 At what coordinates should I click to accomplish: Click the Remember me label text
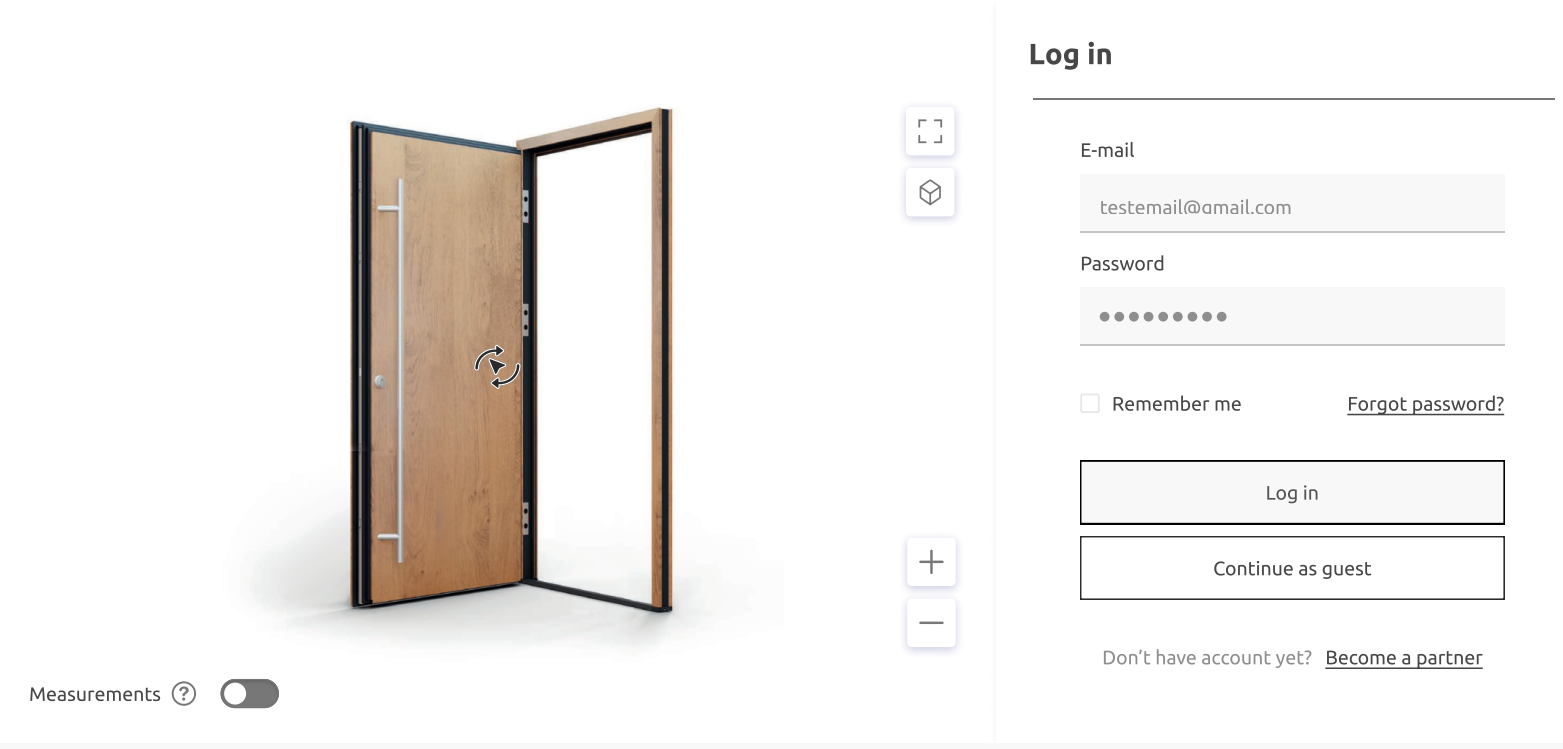coord(1176,404)
